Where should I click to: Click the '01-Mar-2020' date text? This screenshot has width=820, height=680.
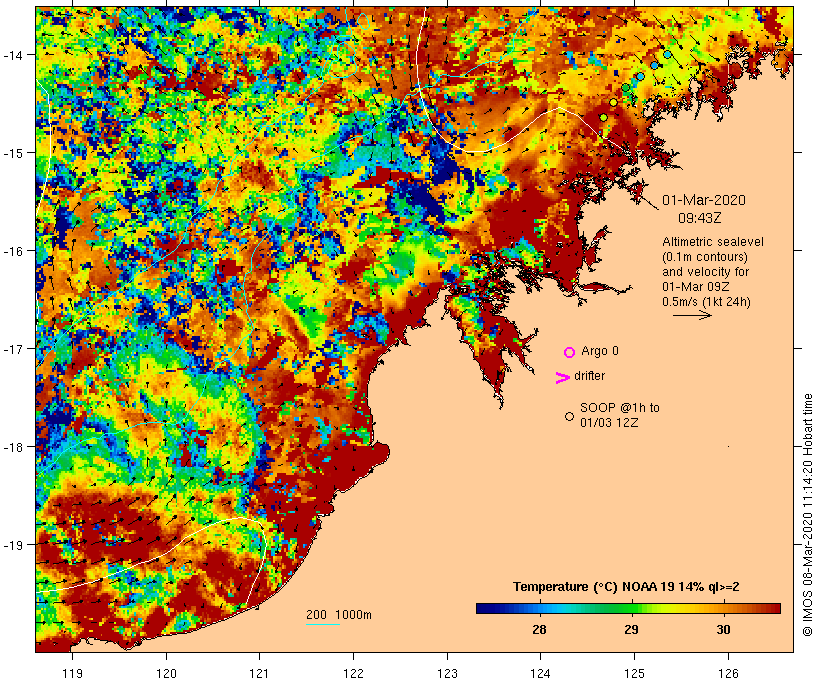point(704,200)
